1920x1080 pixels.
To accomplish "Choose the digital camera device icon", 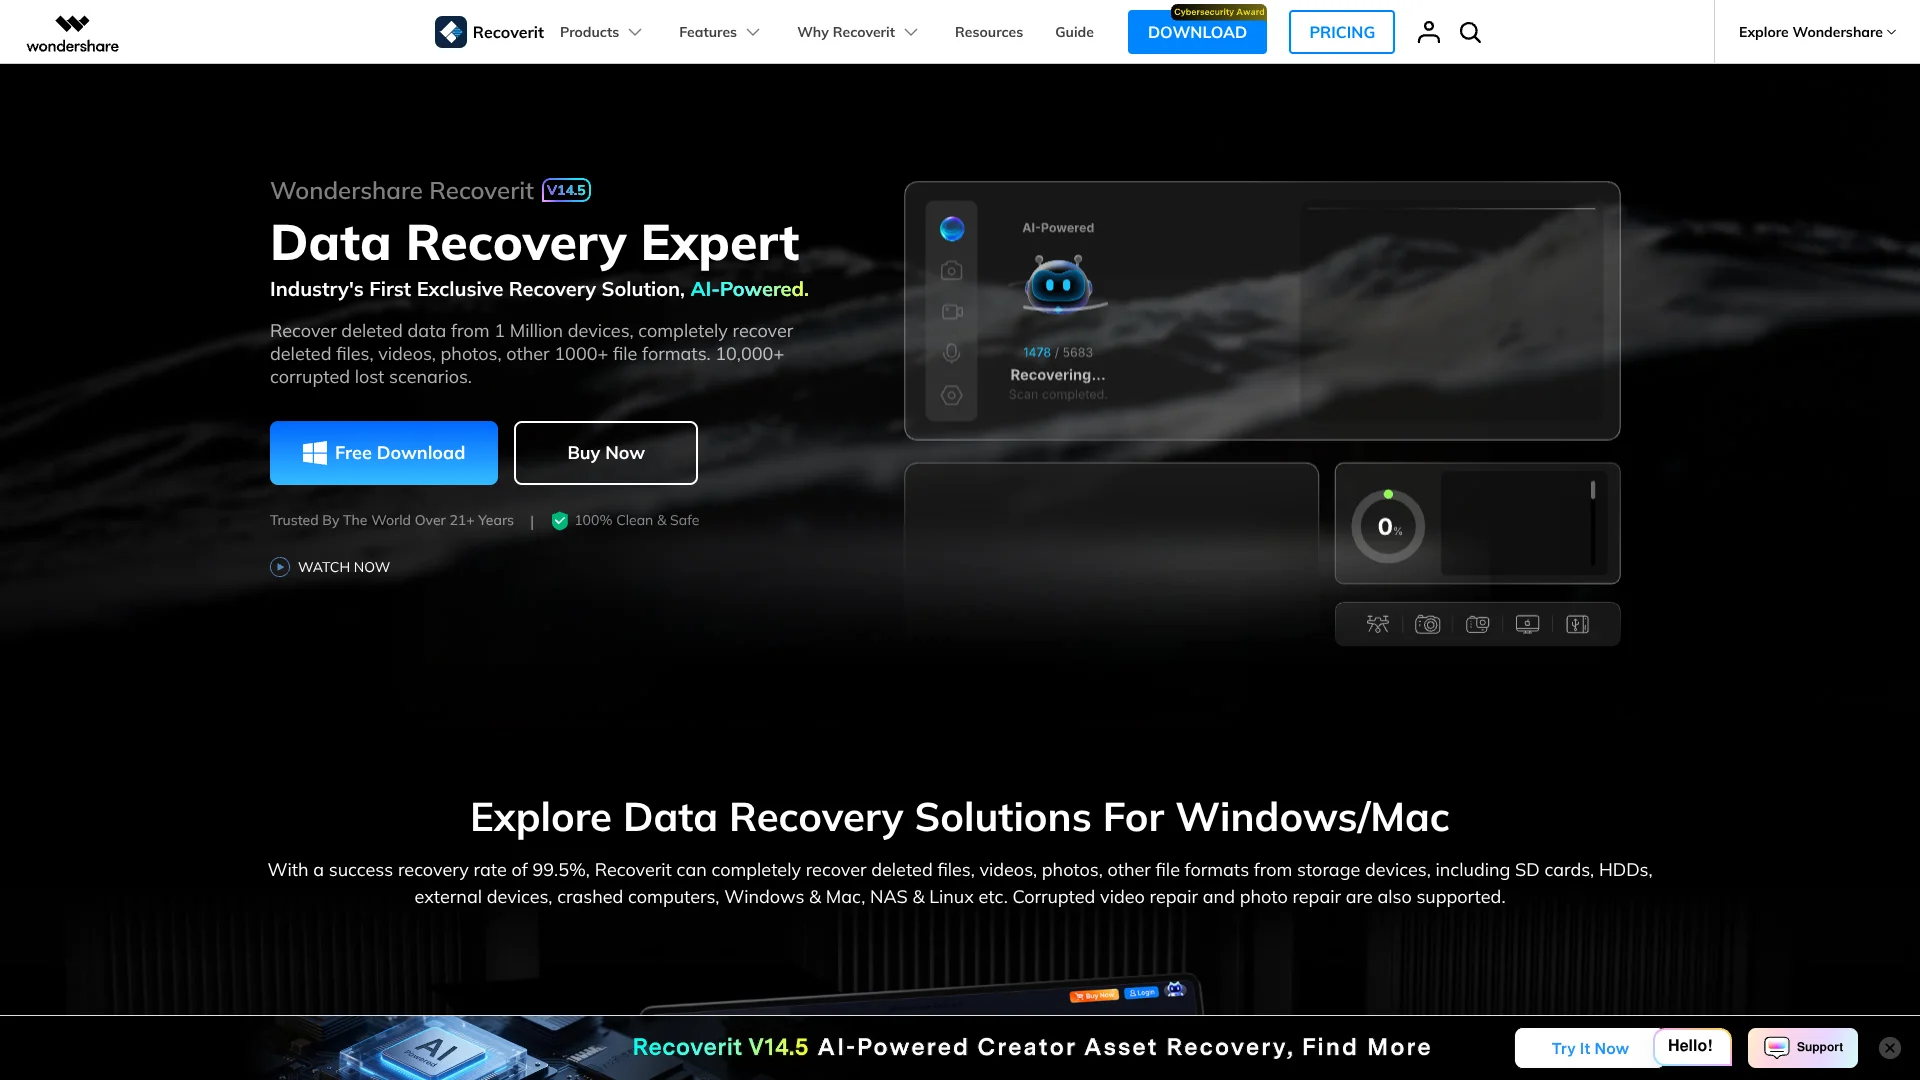I will click(x=1428, y=624).
